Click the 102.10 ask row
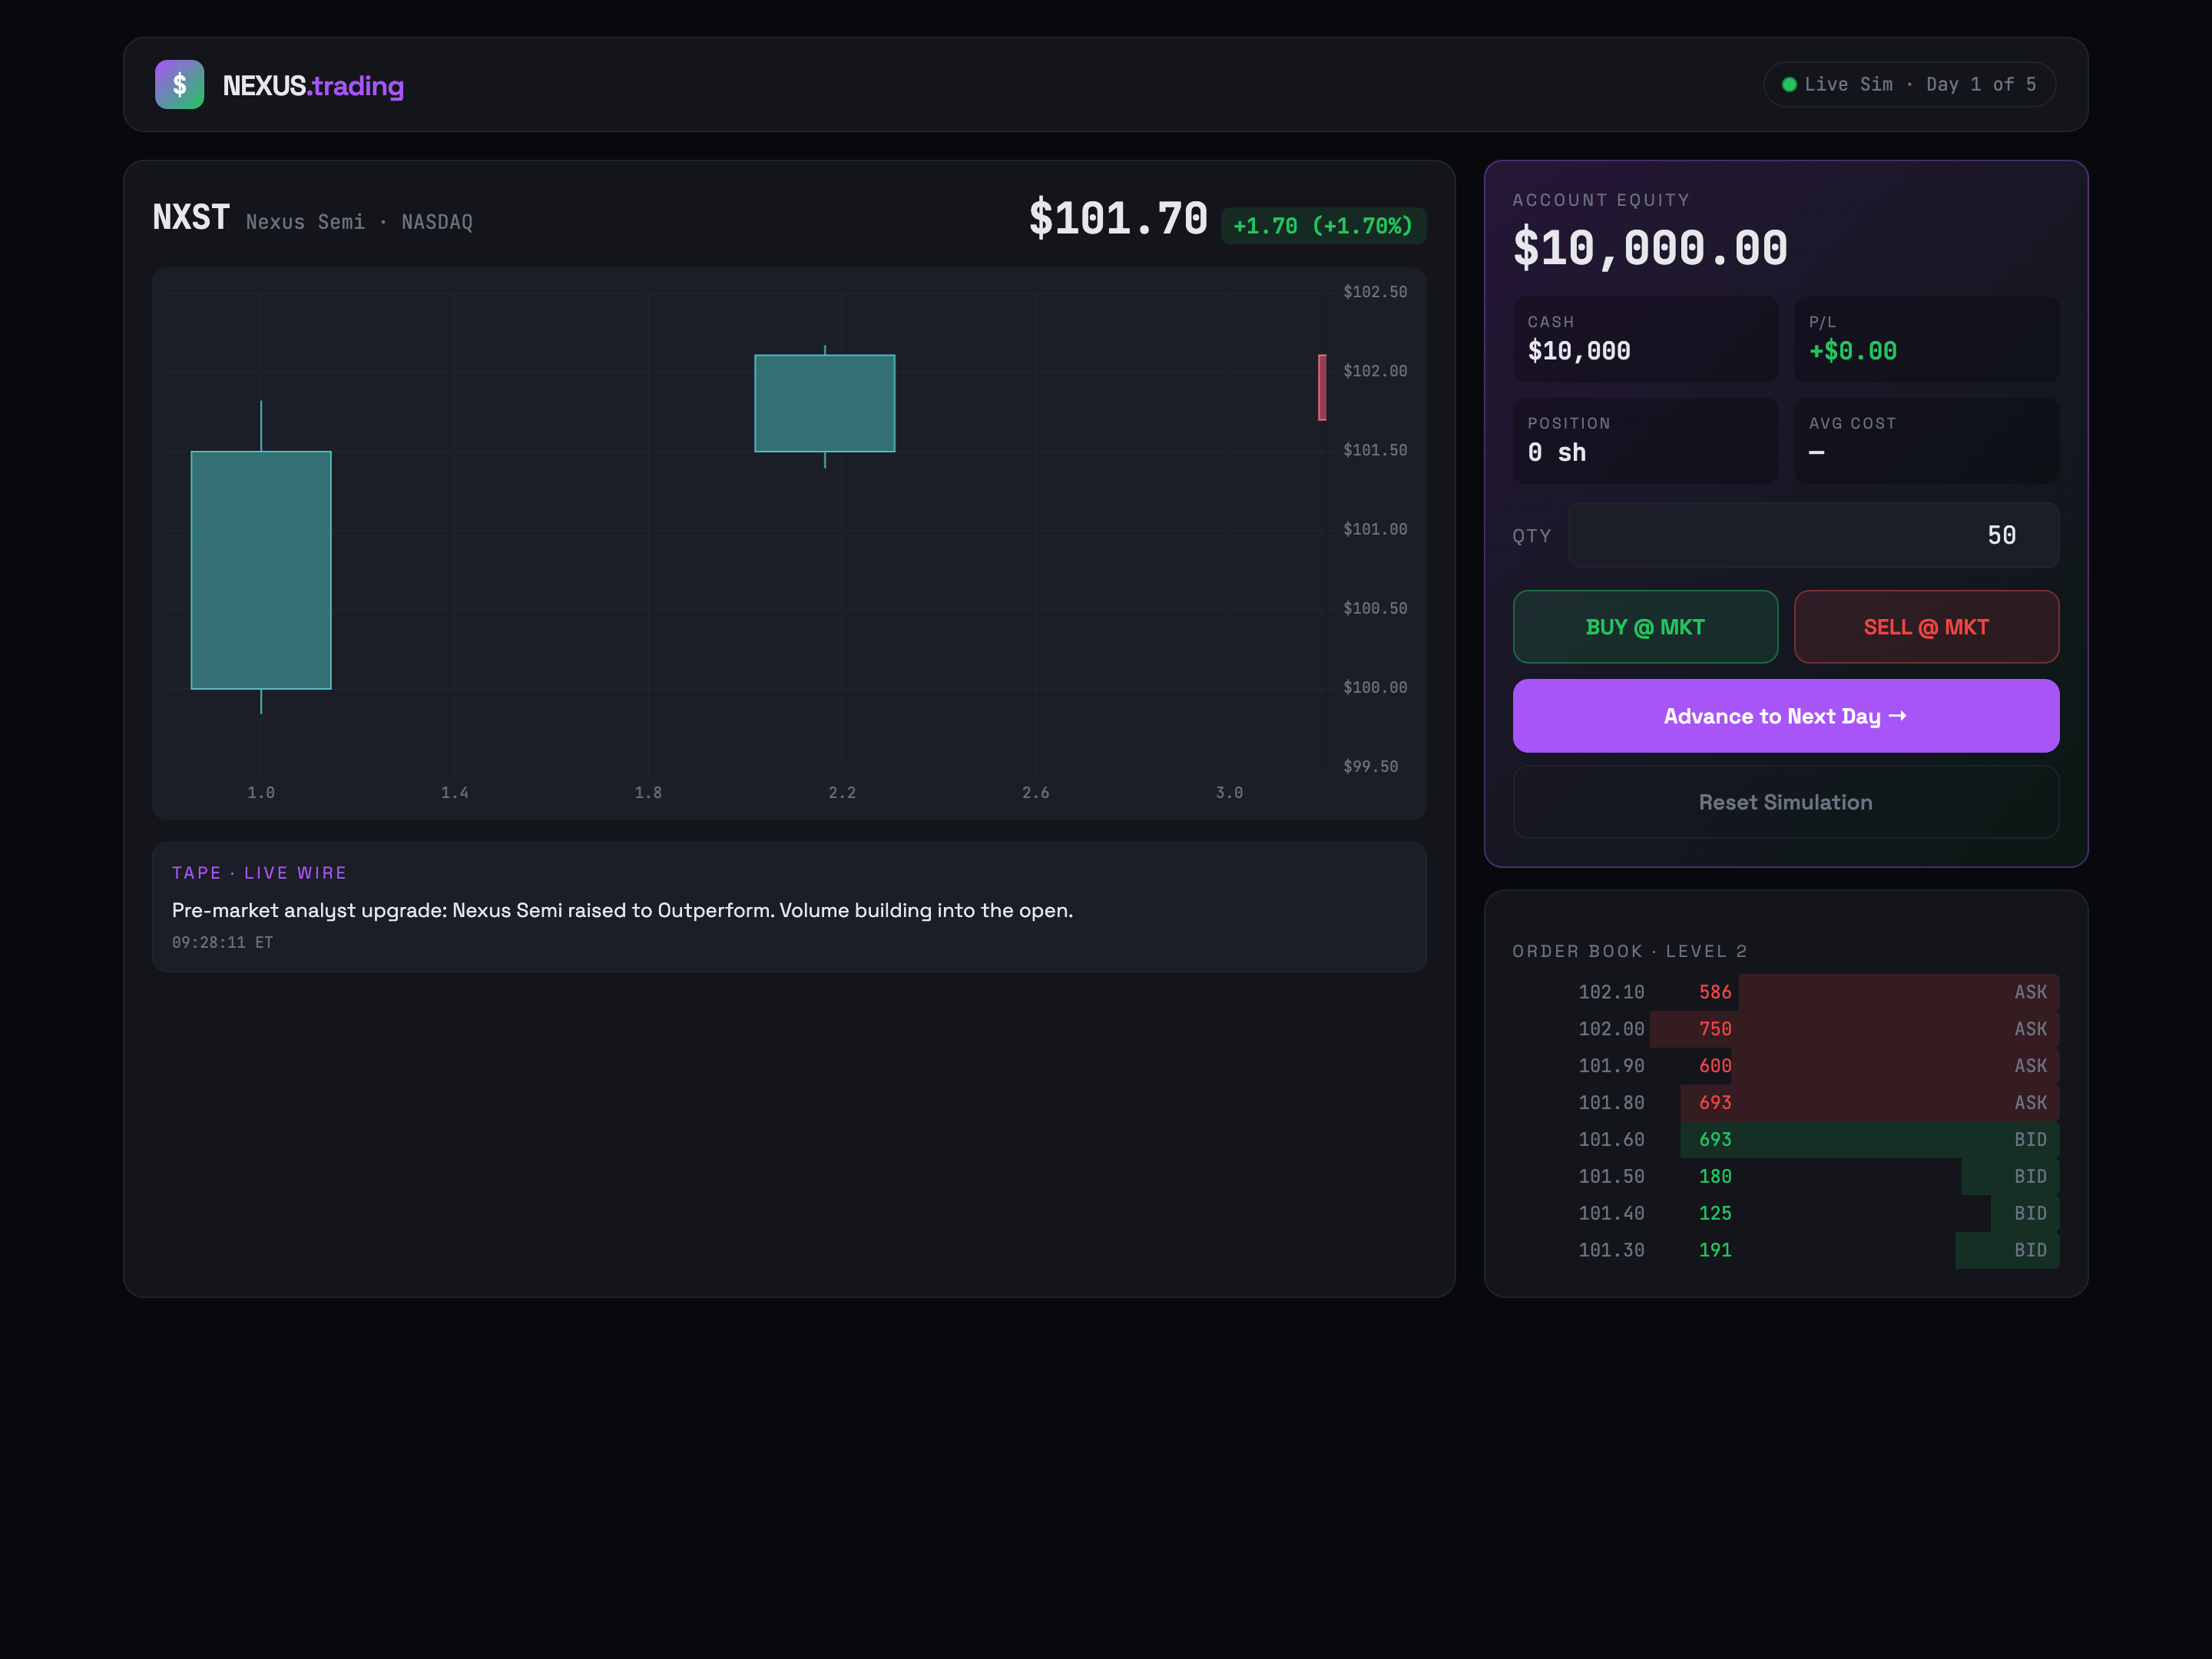 (x=1786, y=992)
